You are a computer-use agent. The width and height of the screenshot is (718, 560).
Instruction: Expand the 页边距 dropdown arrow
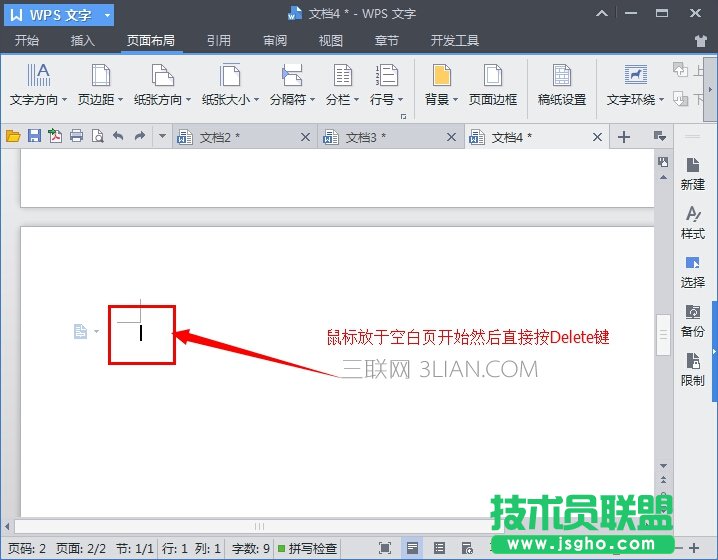click(x=120, y=99)
